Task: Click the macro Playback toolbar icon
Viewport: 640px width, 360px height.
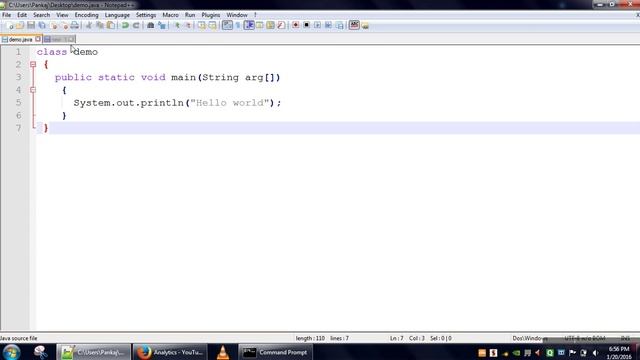Action: click(317, 25)
